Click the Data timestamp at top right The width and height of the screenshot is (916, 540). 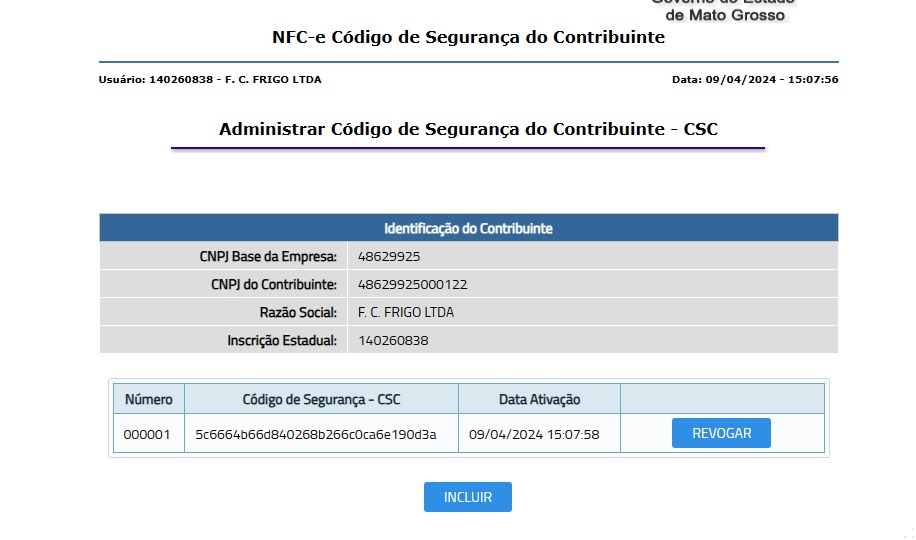pos(755,79)
